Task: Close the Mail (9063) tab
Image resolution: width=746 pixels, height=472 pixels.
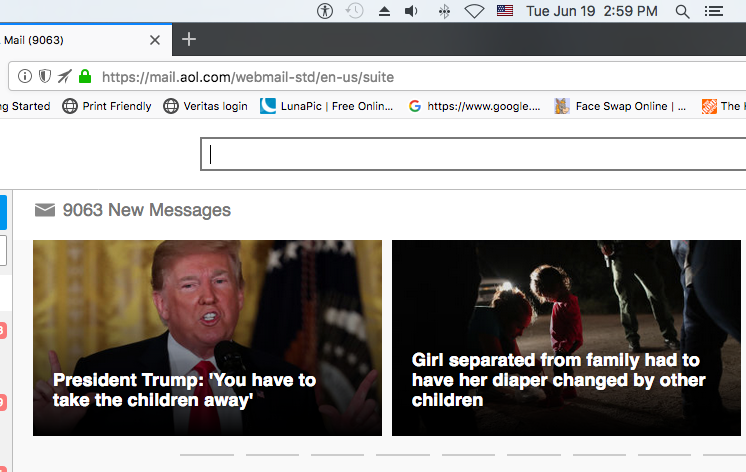Action: [x=155, y=40]
